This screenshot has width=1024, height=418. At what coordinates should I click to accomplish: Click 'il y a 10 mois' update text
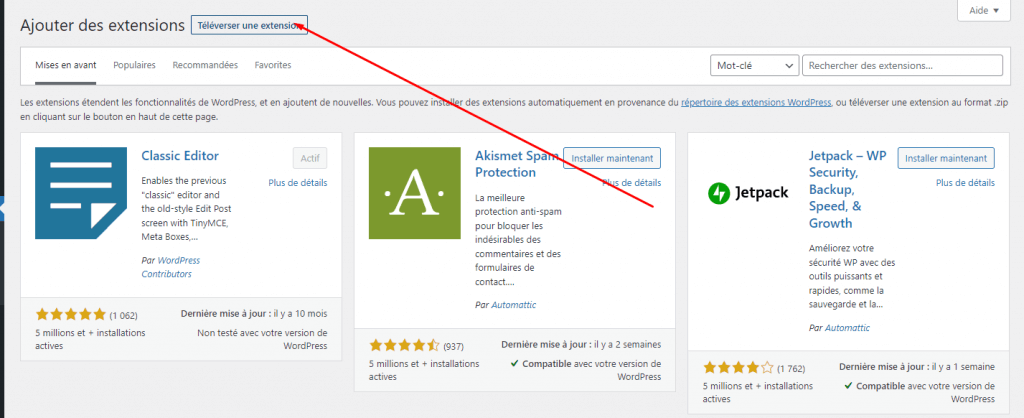[299, 314]
